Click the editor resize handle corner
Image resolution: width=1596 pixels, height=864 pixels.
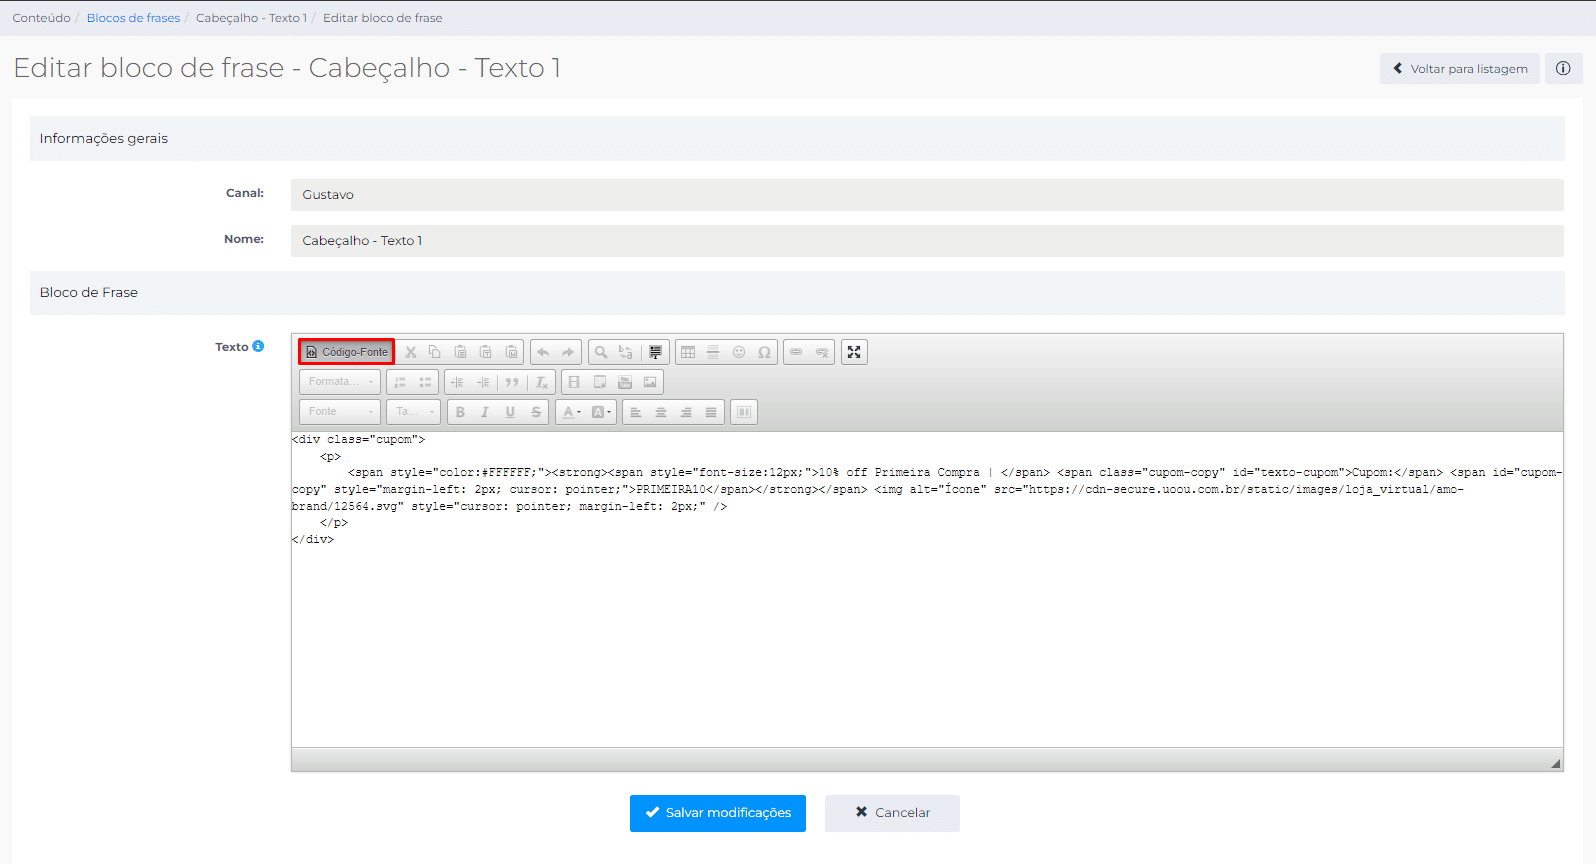point(1555,763)
